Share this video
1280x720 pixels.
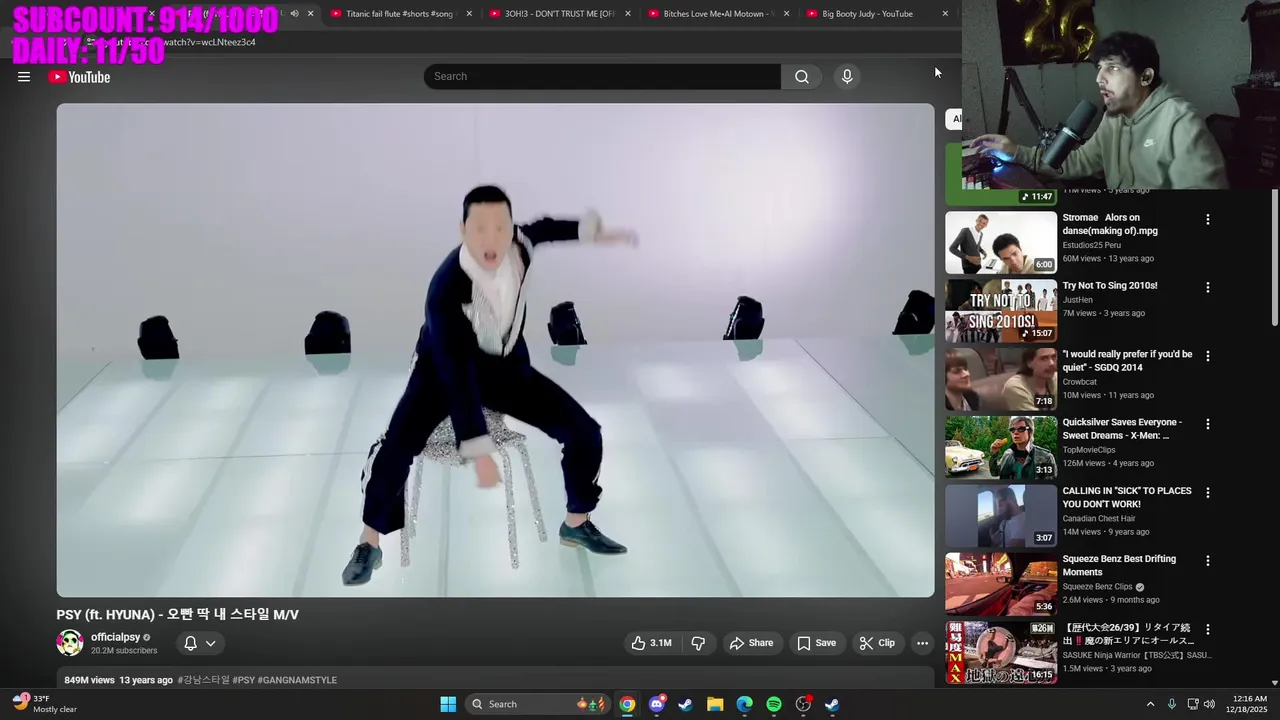click(751, 643)
